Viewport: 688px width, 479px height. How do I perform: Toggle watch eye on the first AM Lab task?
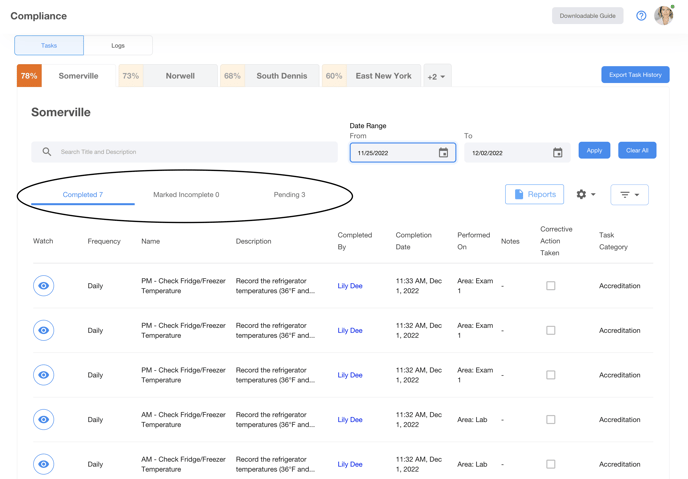(x=43, y=420)
